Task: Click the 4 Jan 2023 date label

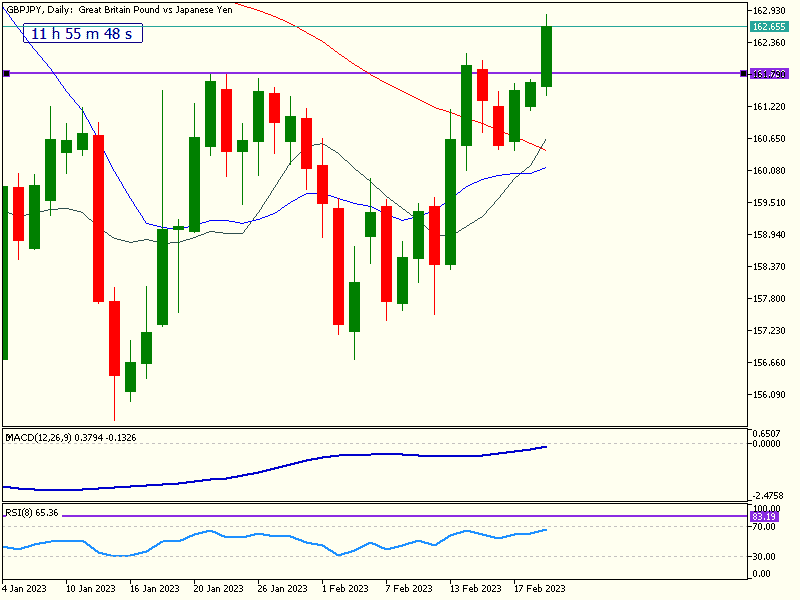Action: 25,588
